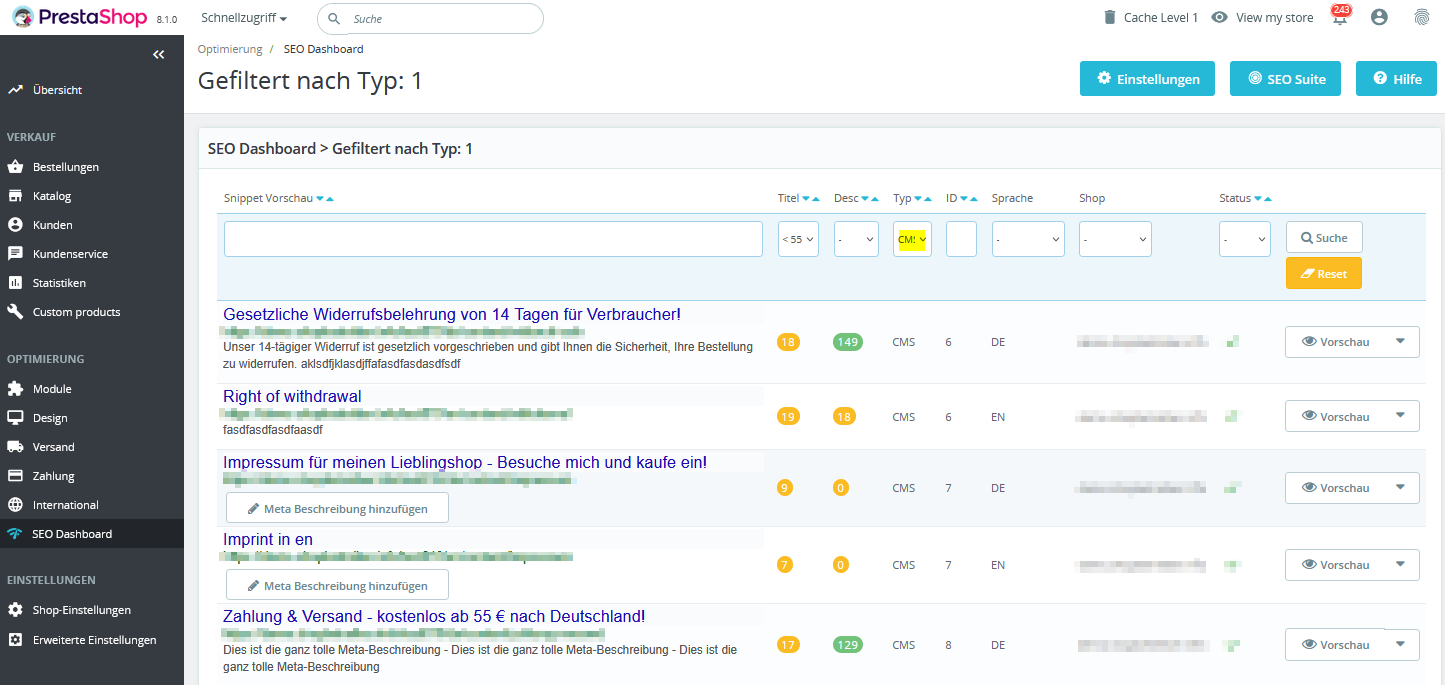Click the Cache Level 1 trash icon
This screenshot has width=1445, height=685.
click(x=1109, y=17)
